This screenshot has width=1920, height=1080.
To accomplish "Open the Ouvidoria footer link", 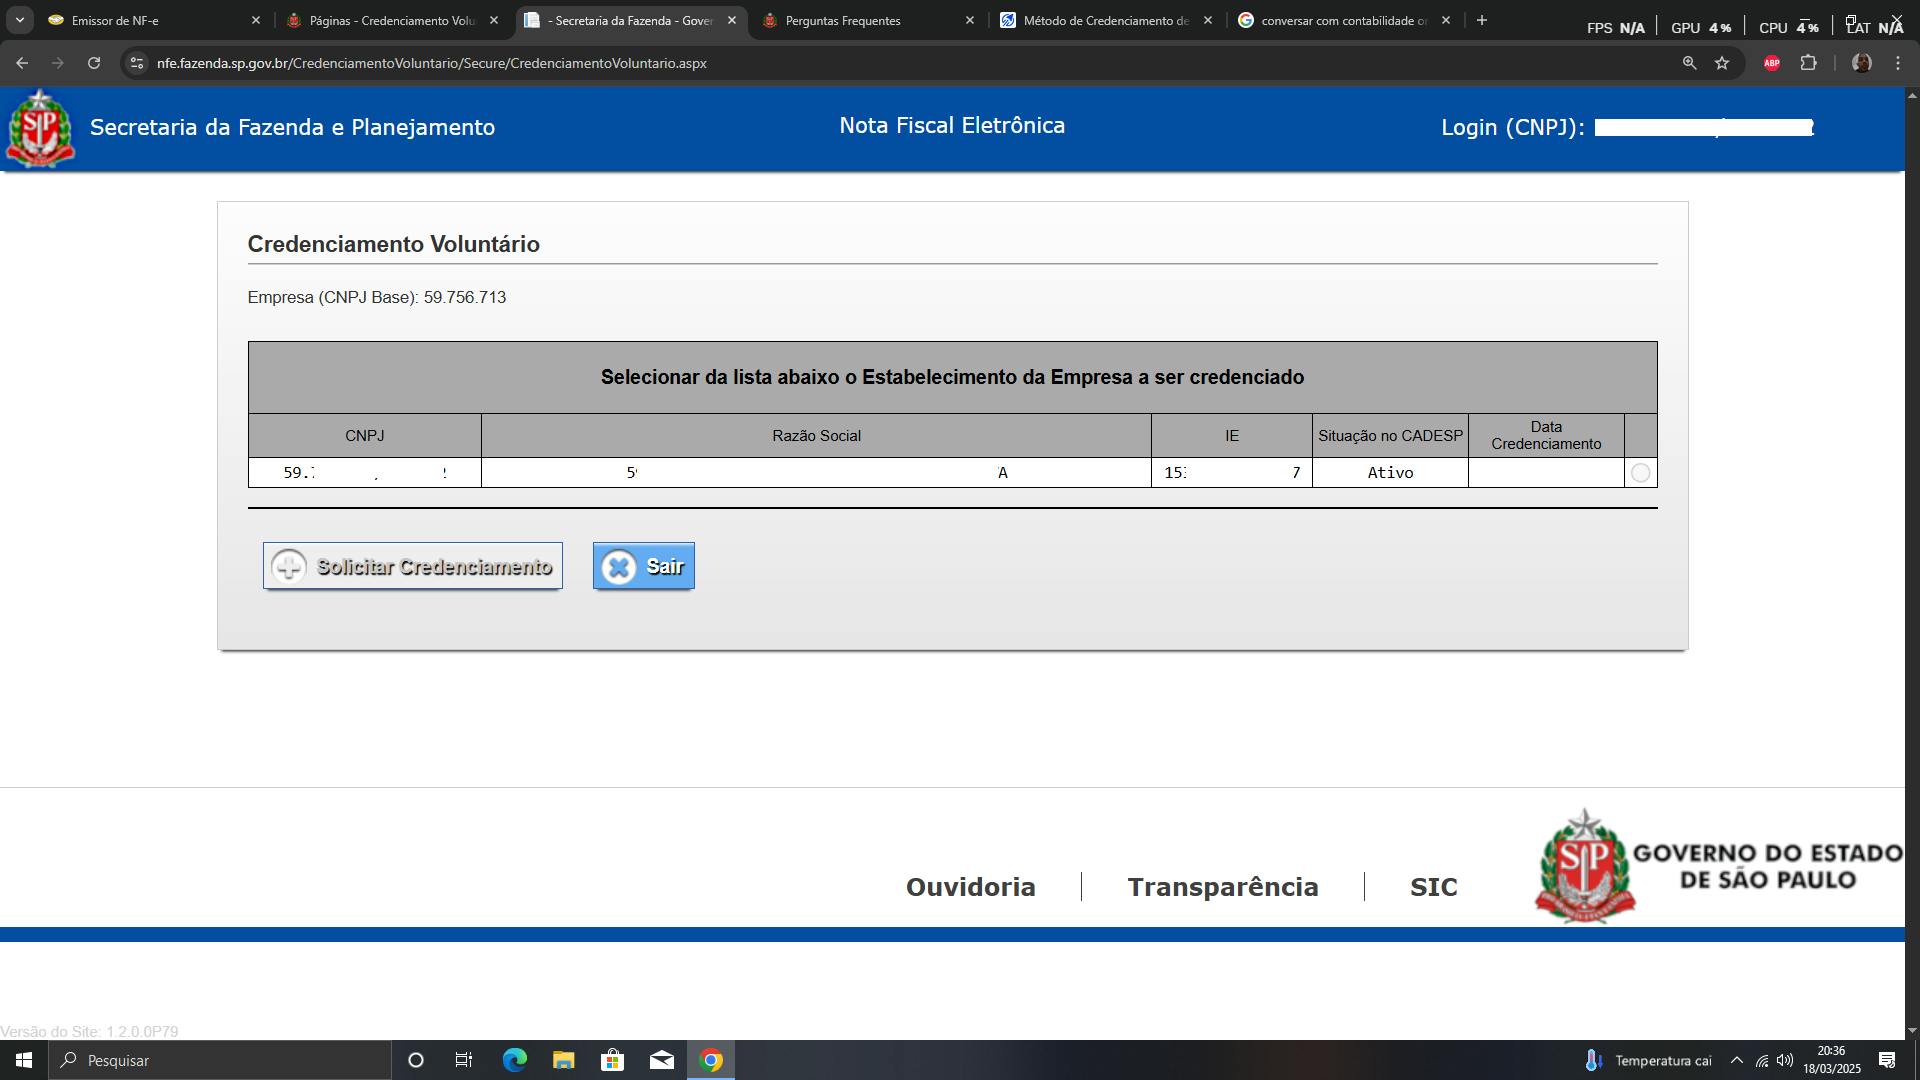I will pyautogui.click(x=970, y=887).
